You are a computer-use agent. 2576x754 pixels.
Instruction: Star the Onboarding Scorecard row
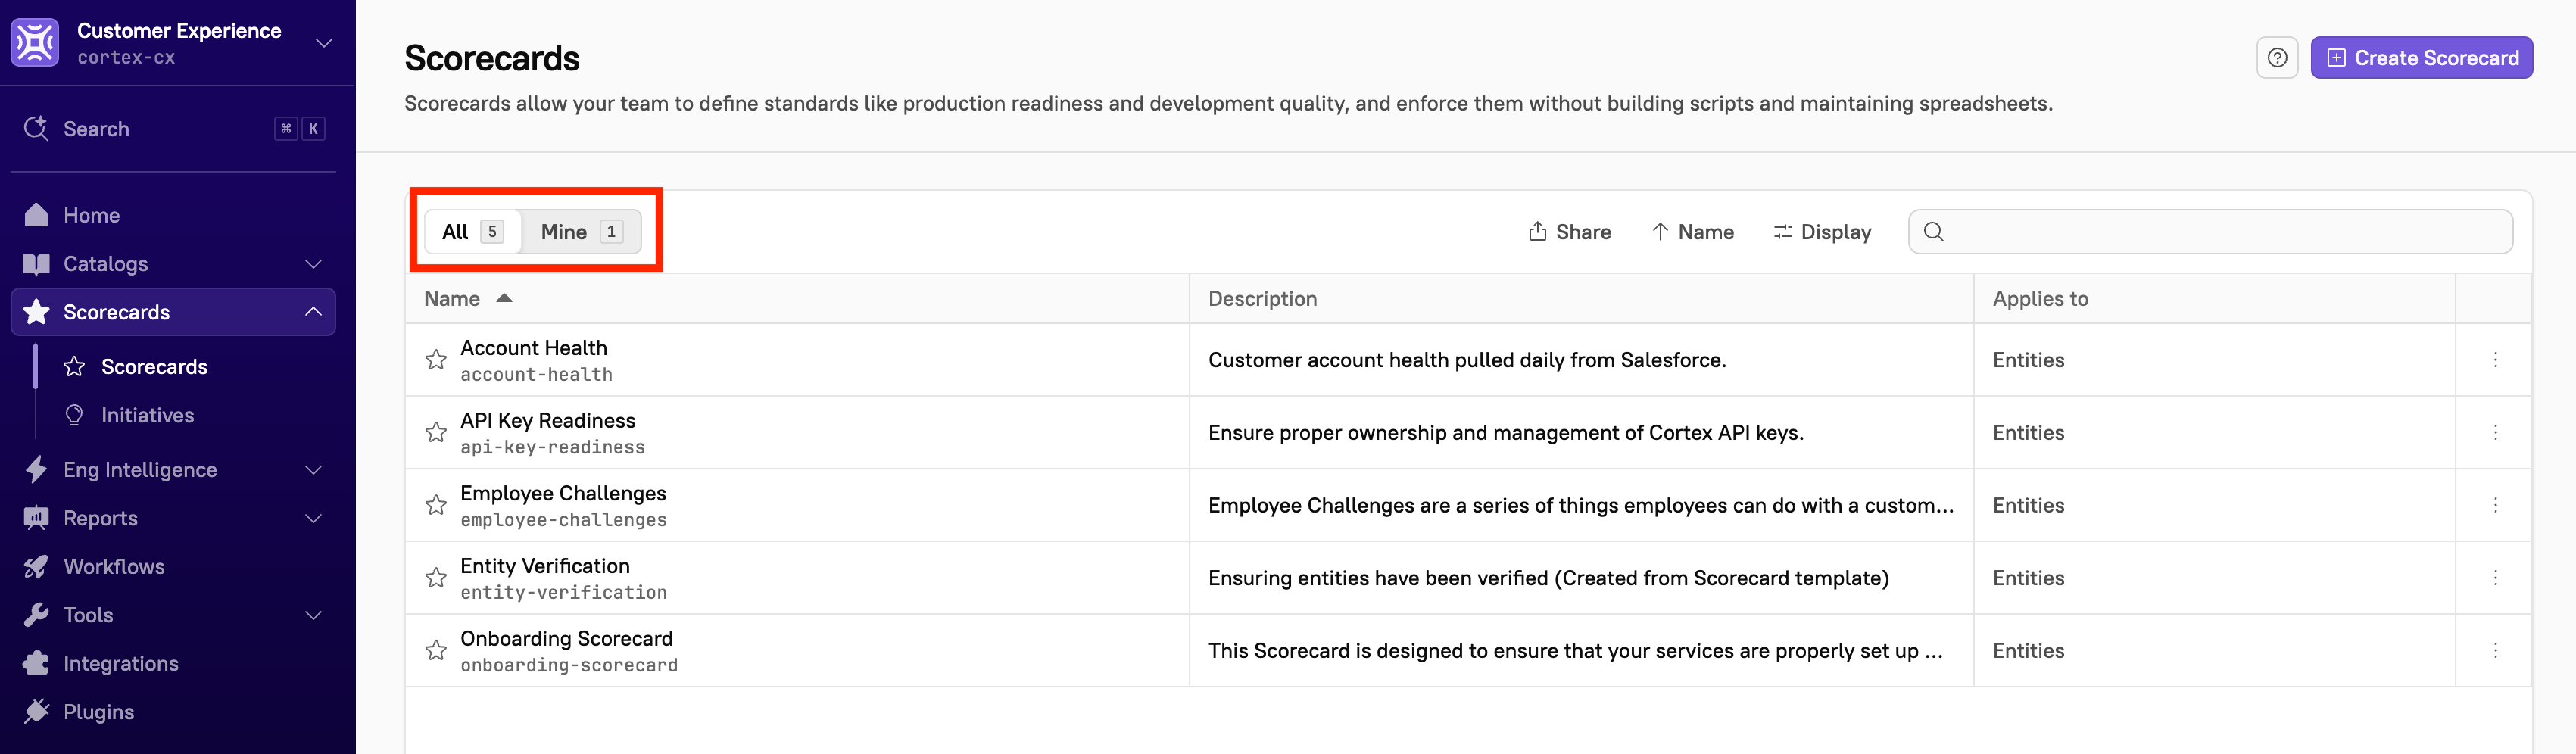coord(436,651)
